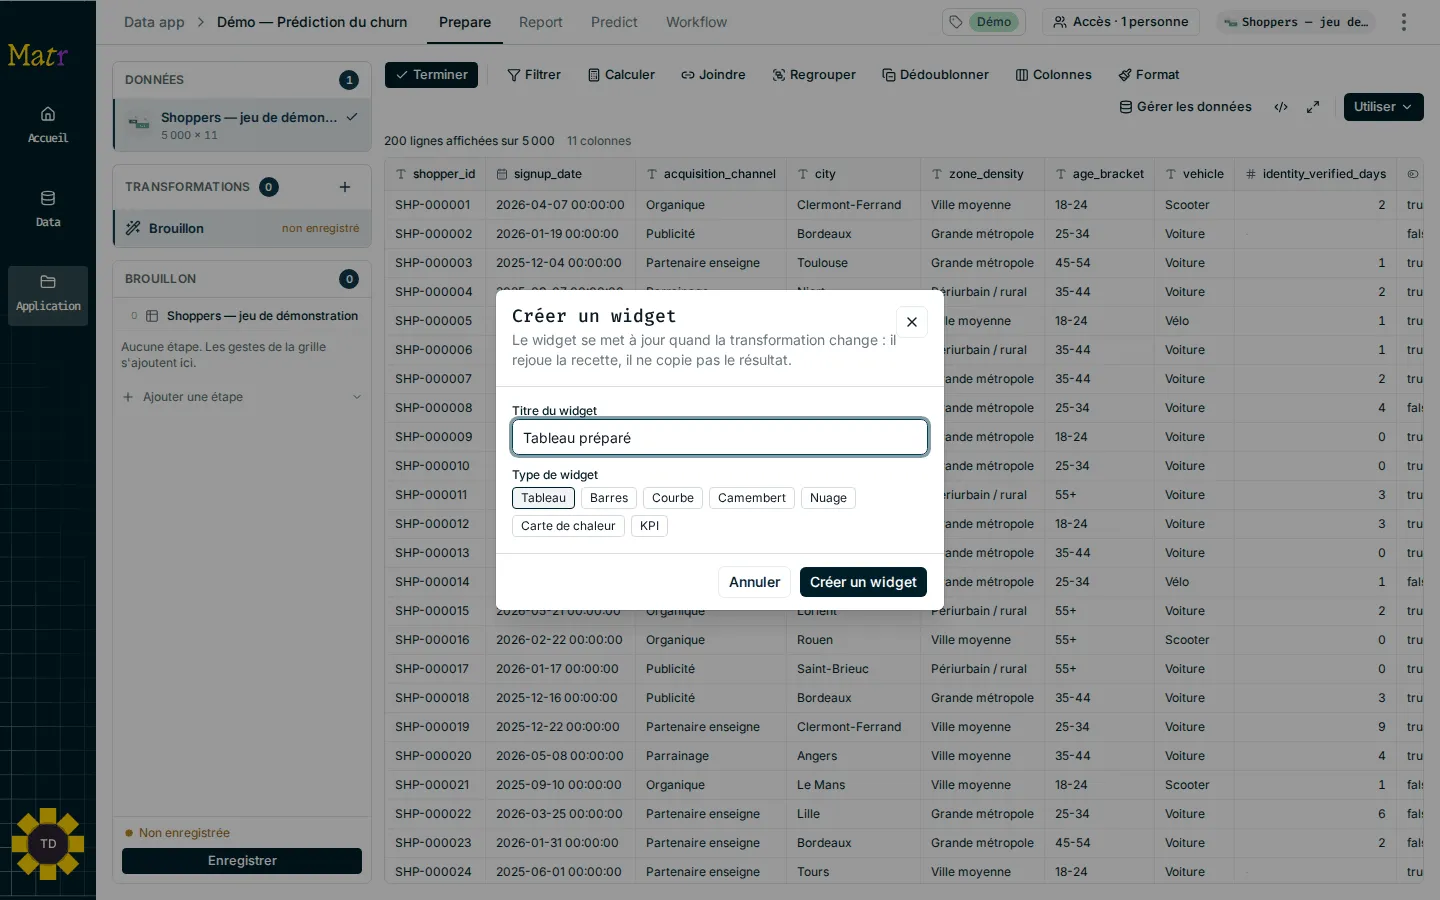Open the Dédoublonner tool

pos(935,75)
